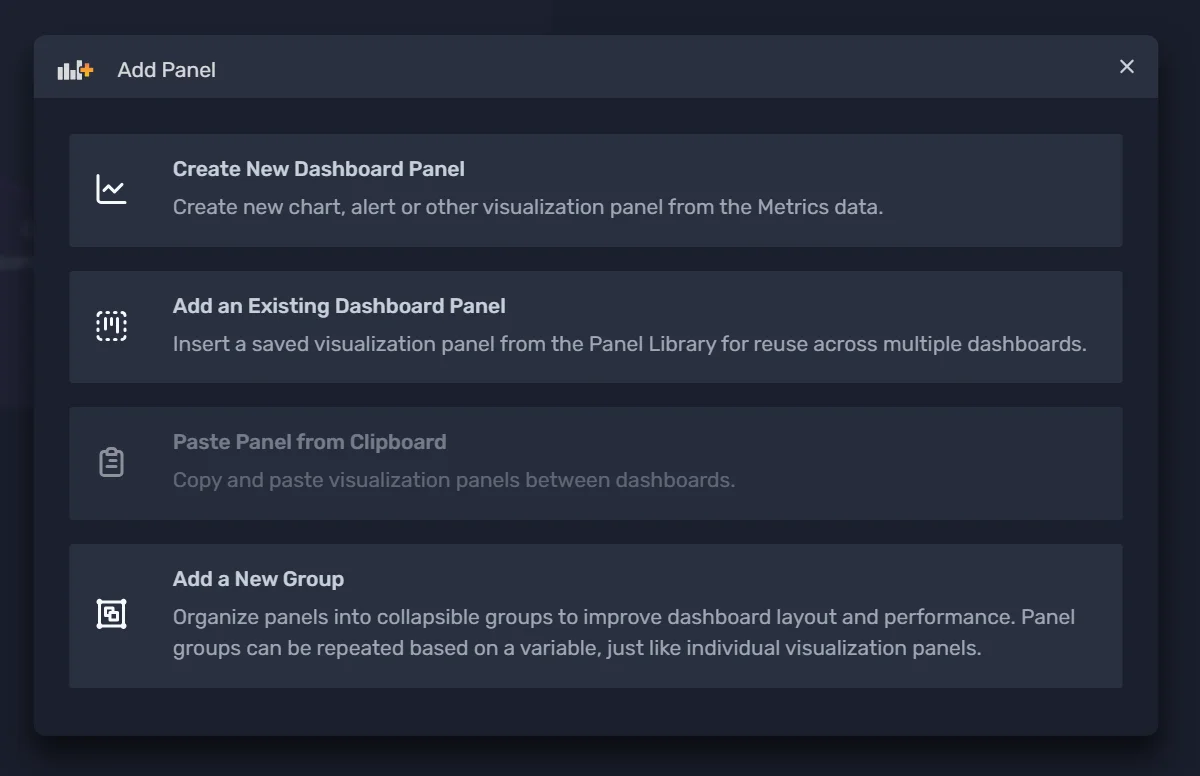Click the panel library icon for existing panels

111,326
